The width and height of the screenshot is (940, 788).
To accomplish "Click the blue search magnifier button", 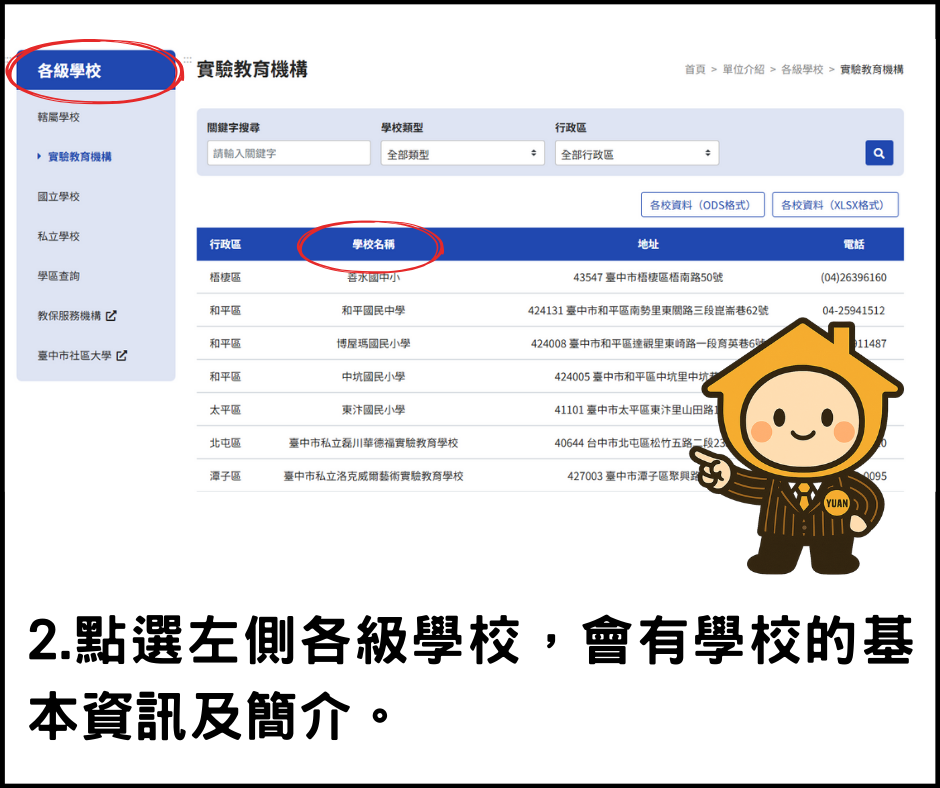I will click(x=879, y=153).
